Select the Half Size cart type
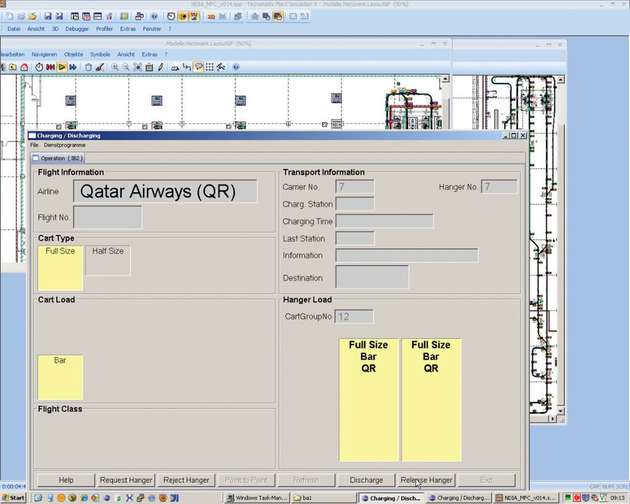The image size is (630, 504). coord(108,260)
